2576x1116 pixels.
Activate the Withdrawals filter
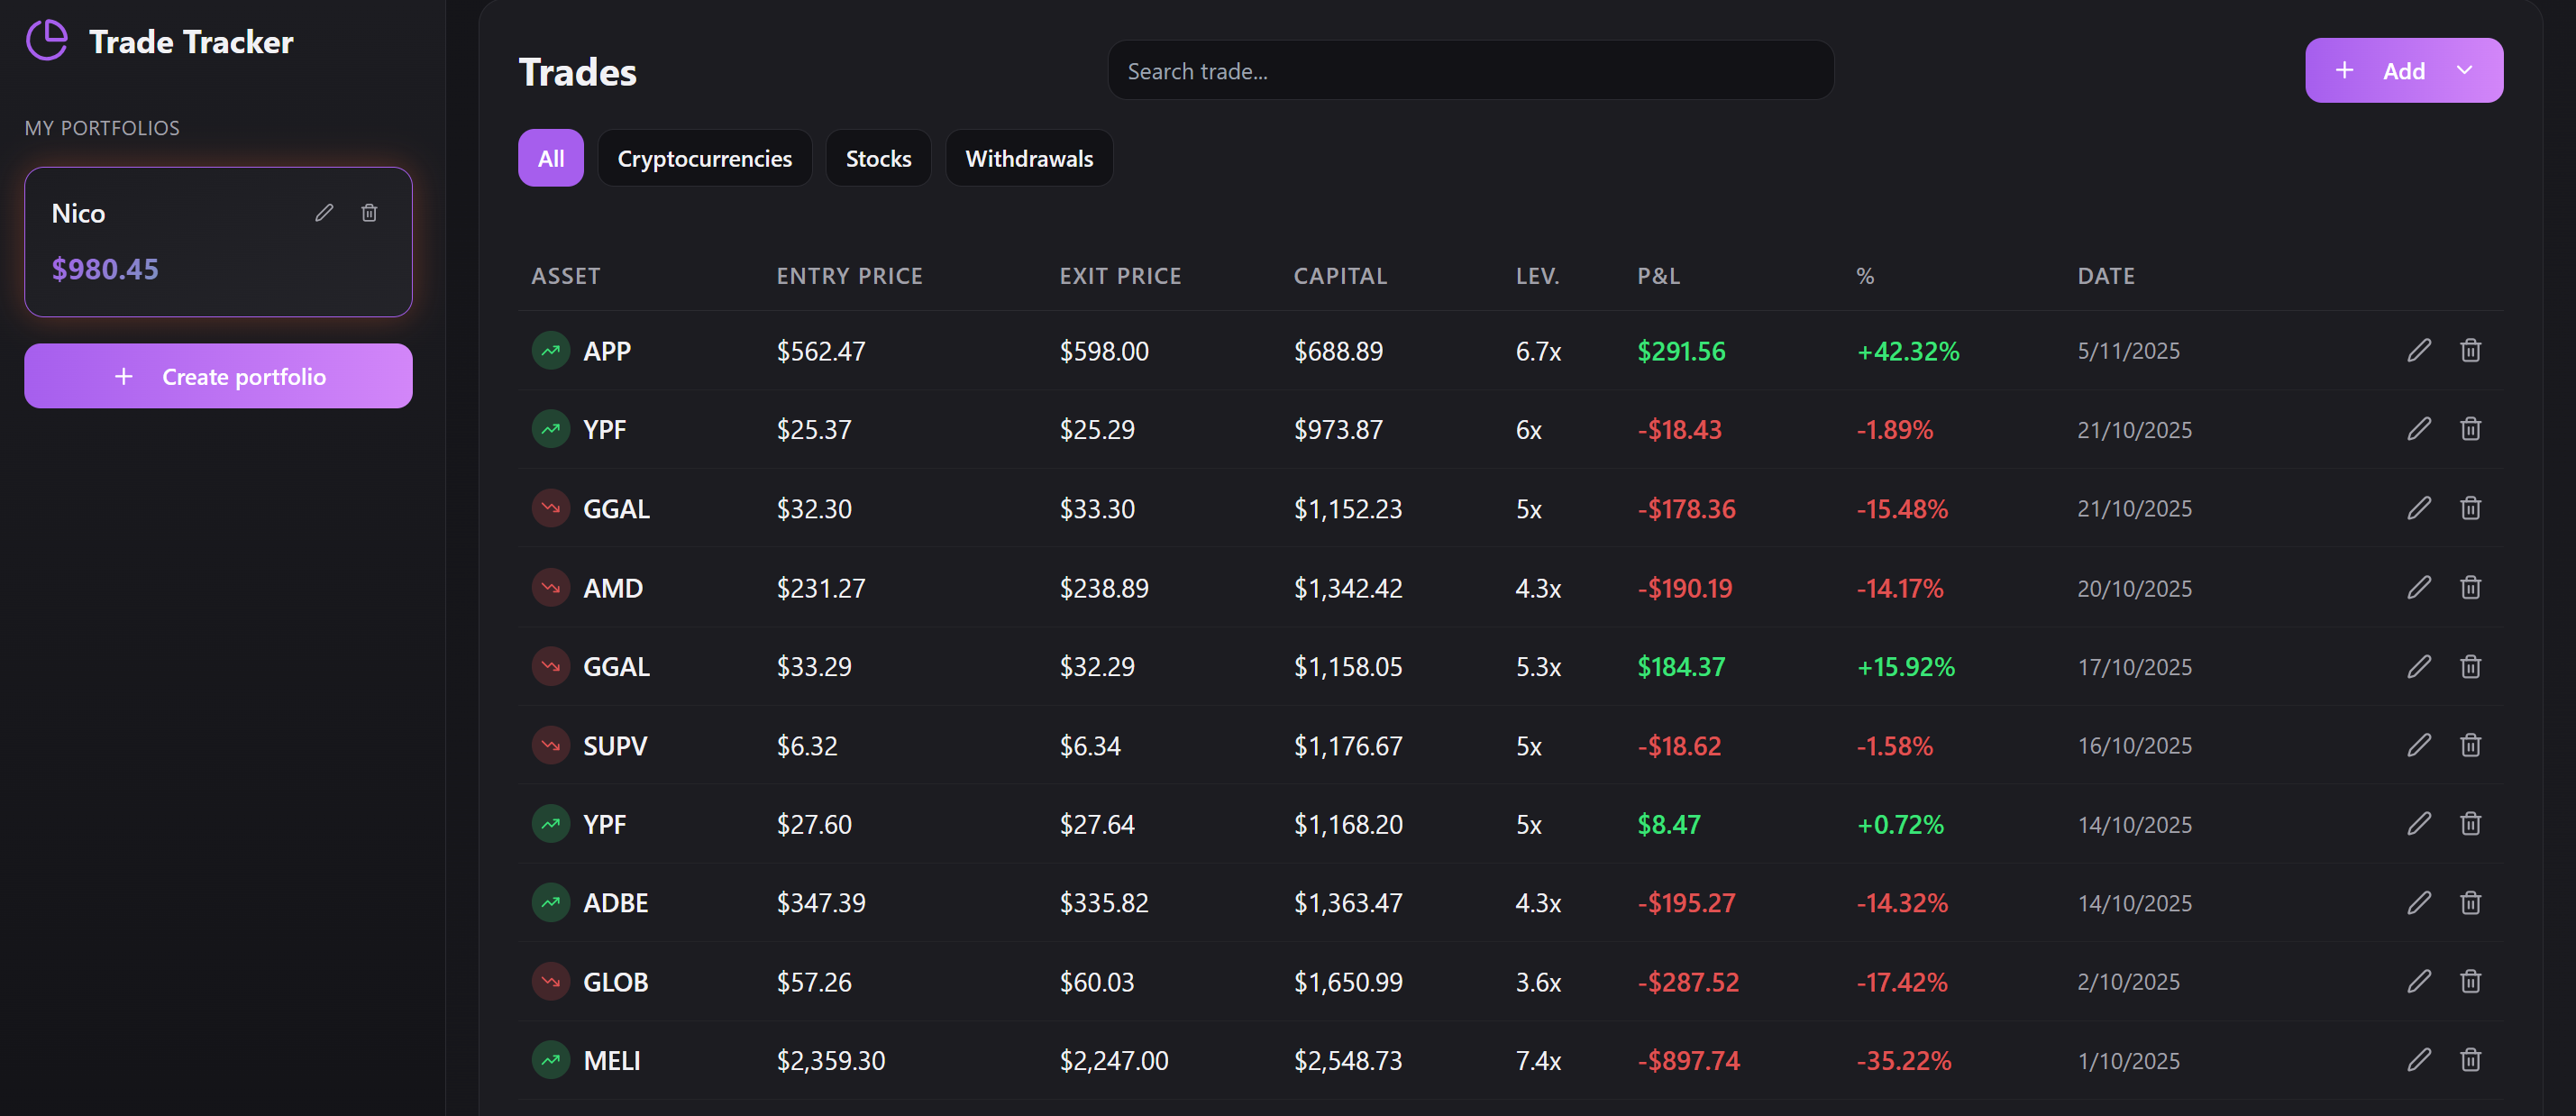point(1029,157)
